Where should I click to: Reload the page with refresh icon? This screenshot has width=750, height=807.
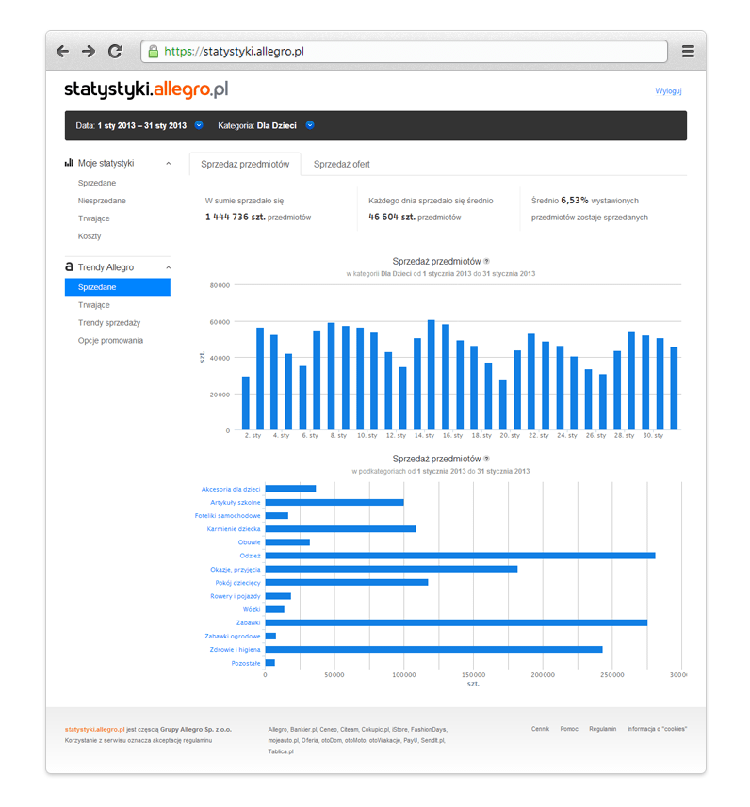(x=115, y=51)
